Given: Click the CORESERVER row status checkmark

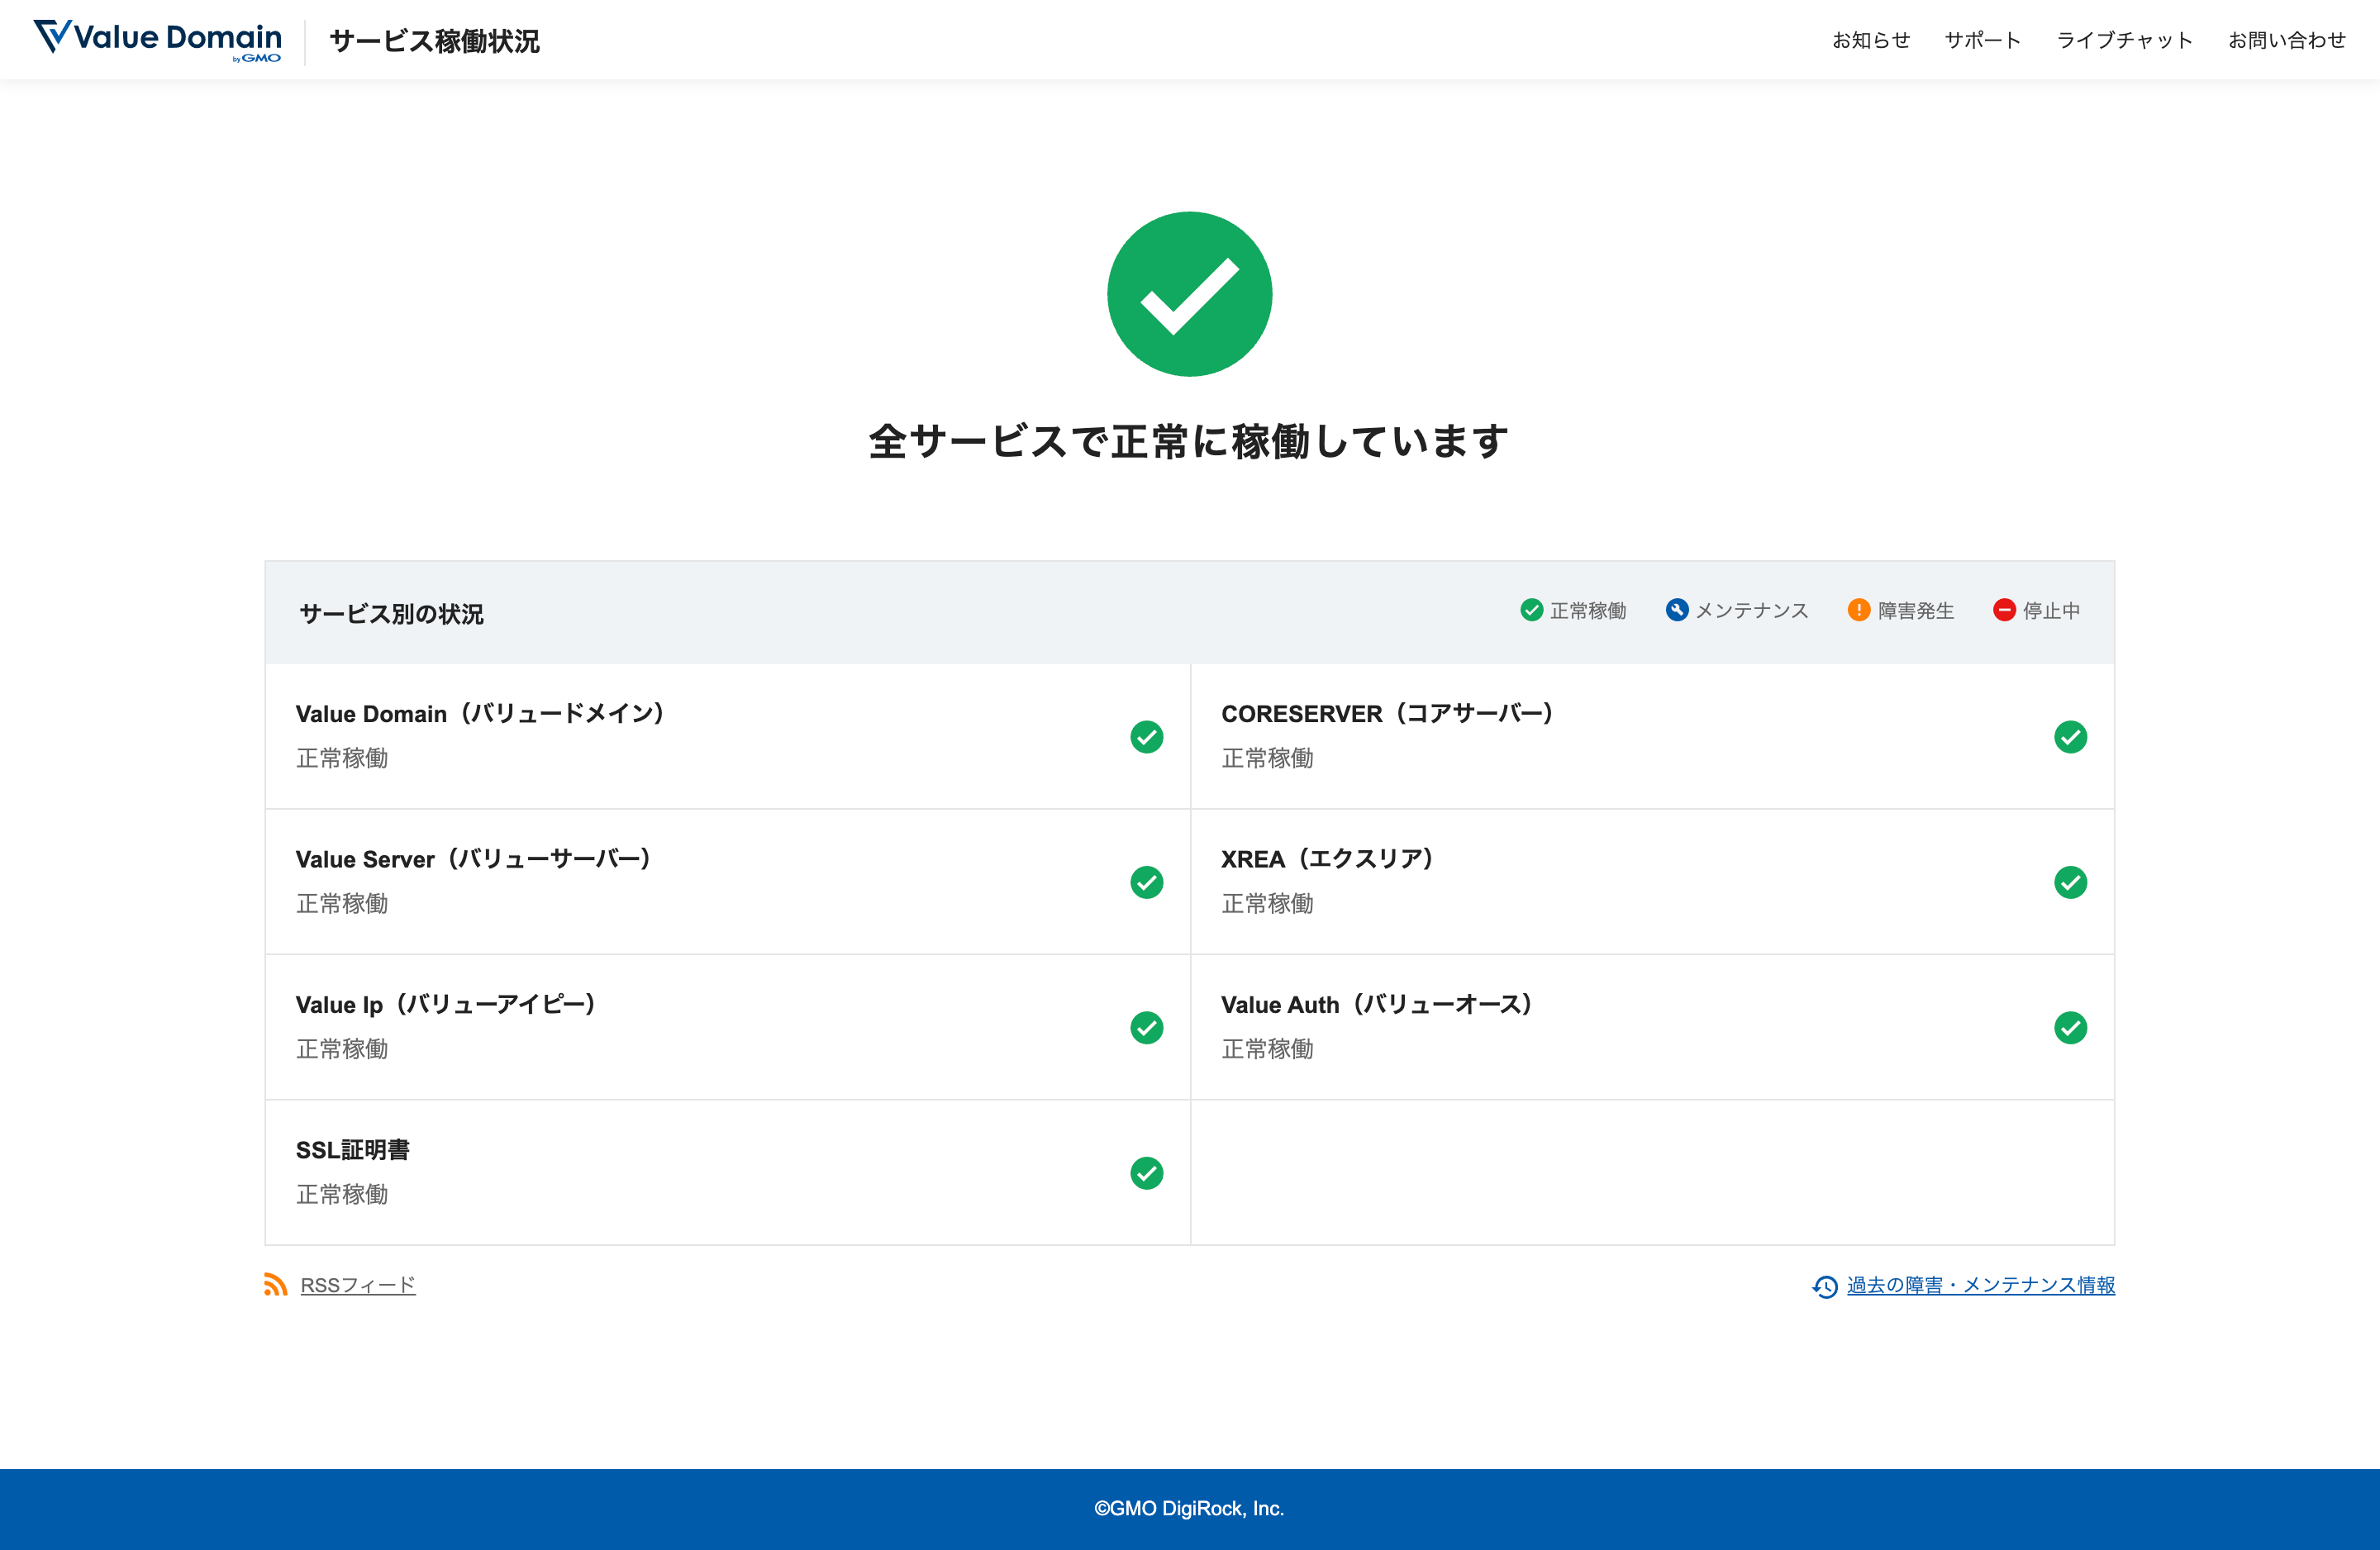Looking at the screenshot, I should click(x=2069, y=737).
